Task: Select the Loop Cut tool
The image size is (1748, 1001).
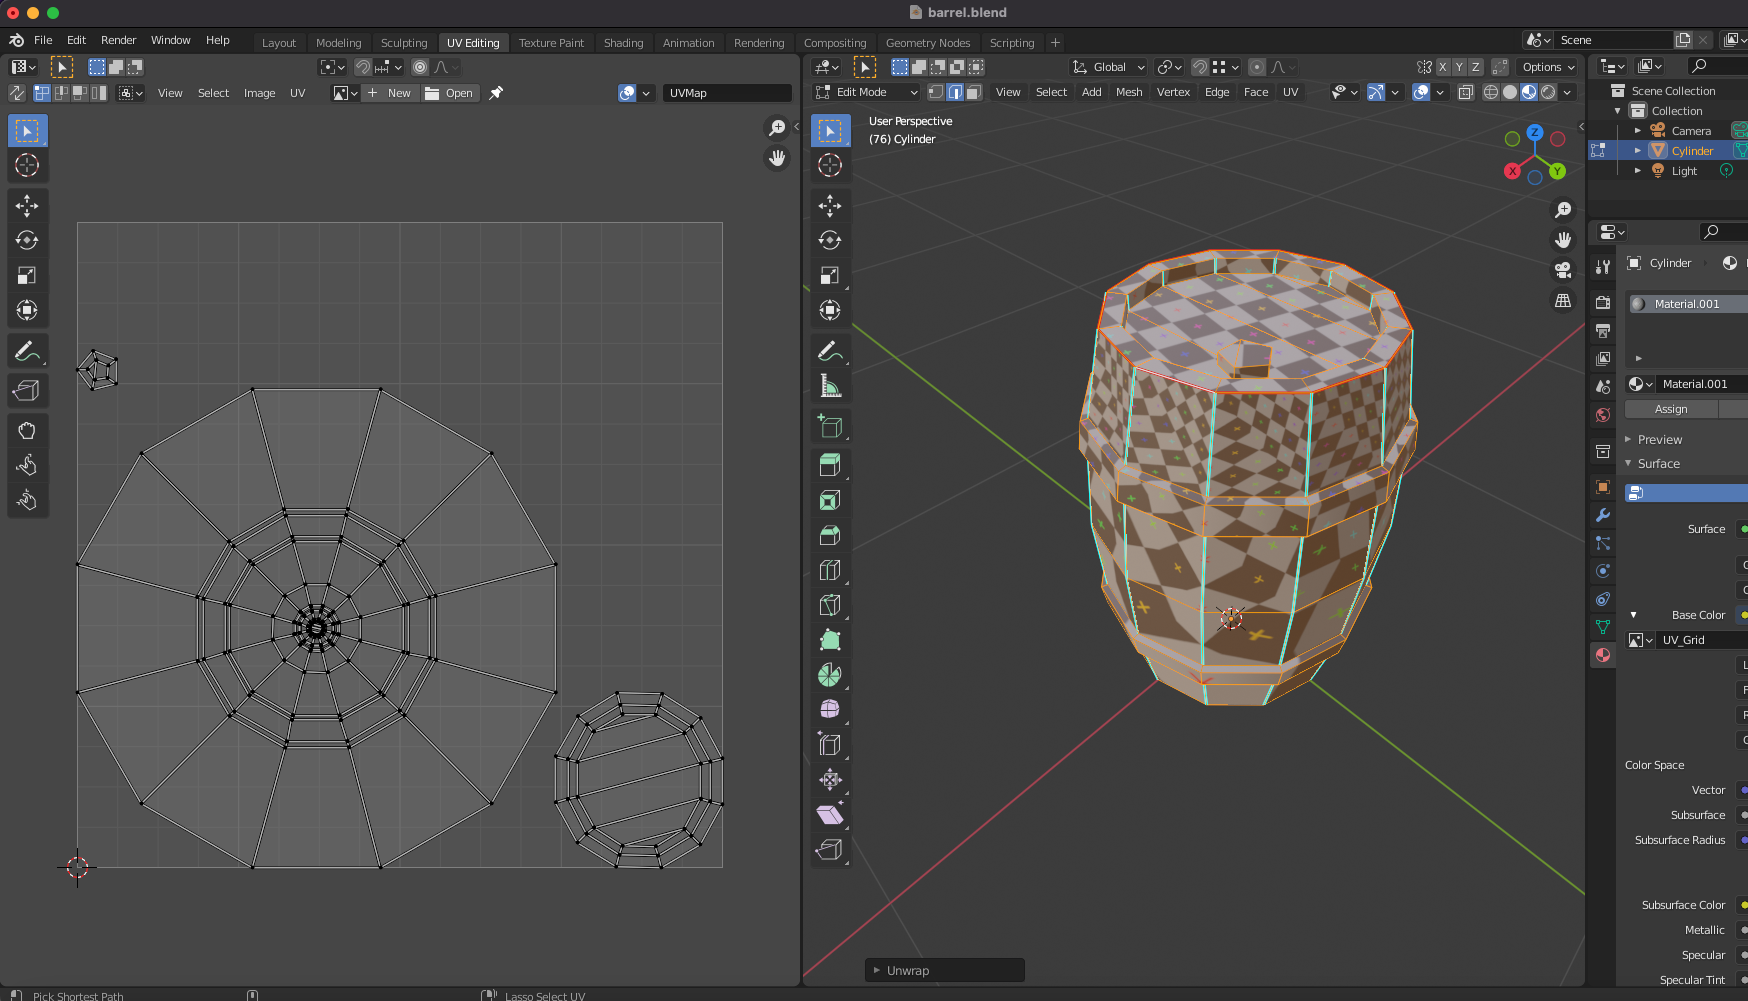Action: pyautogui.click(x=829, y=570)
